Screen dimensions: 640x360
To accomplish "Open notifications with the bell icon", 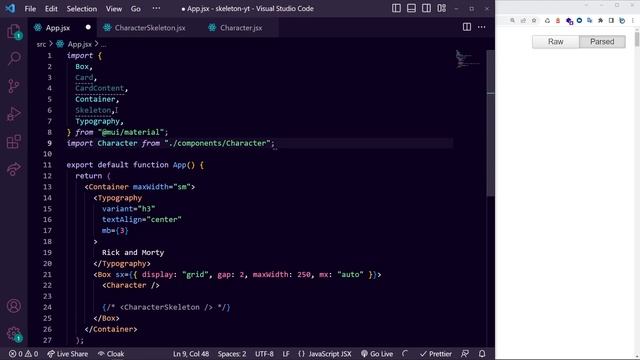I will [x=482, y=354].
